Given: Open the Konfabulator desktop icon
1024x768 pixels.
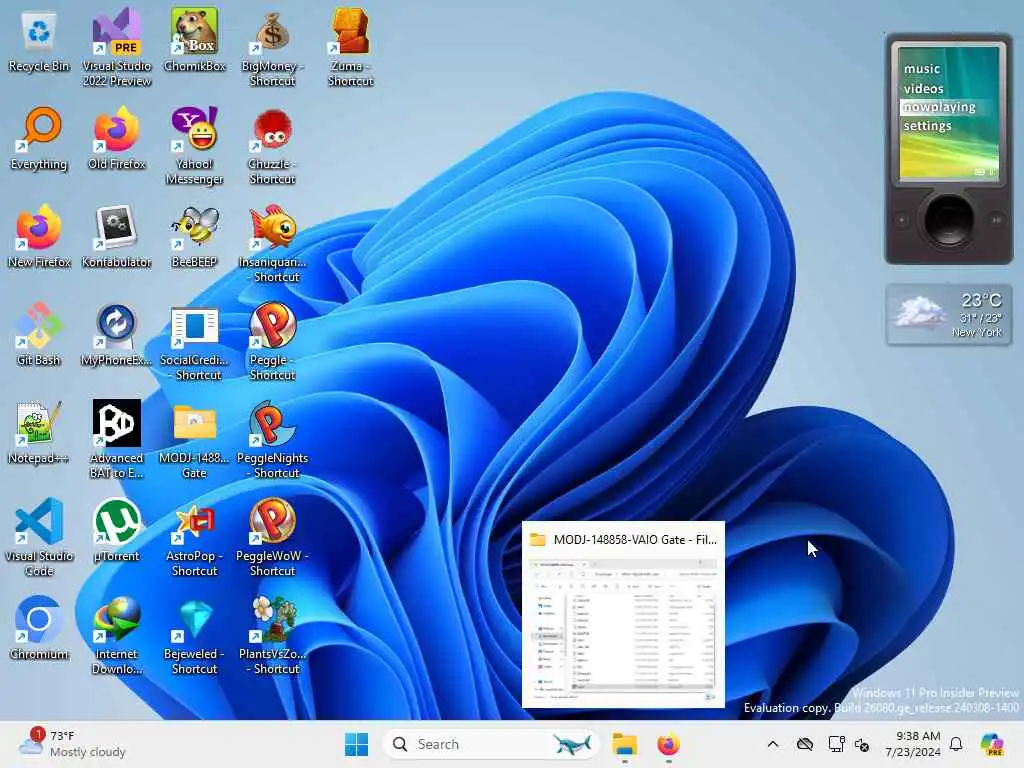Looking at the screenshot, I should [116, 237].
